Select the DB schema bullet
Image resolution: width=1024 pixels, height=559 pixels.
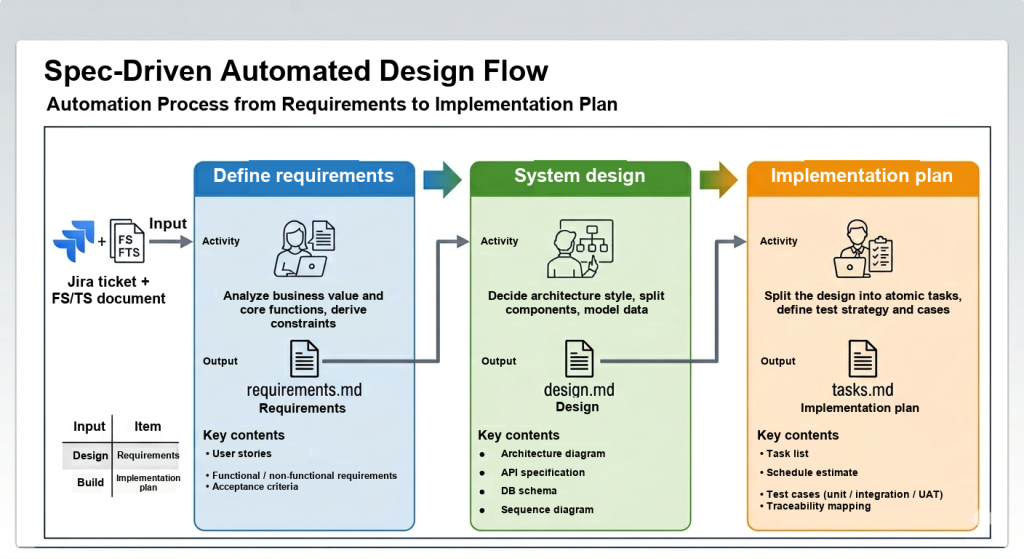pyautogui.click(x=518, y=490)
